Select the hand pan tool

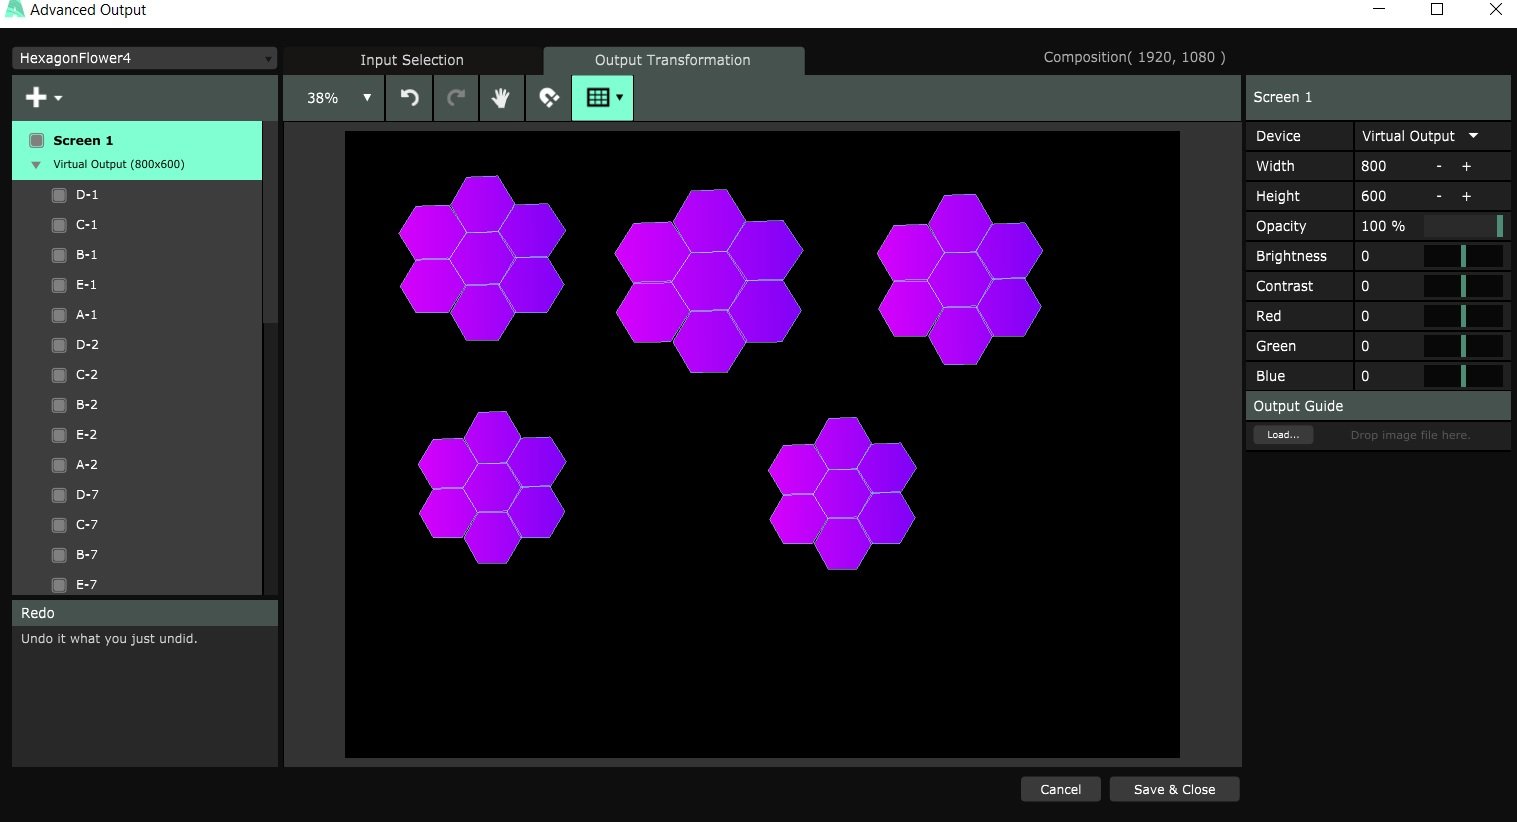click(x=501, y=98)
